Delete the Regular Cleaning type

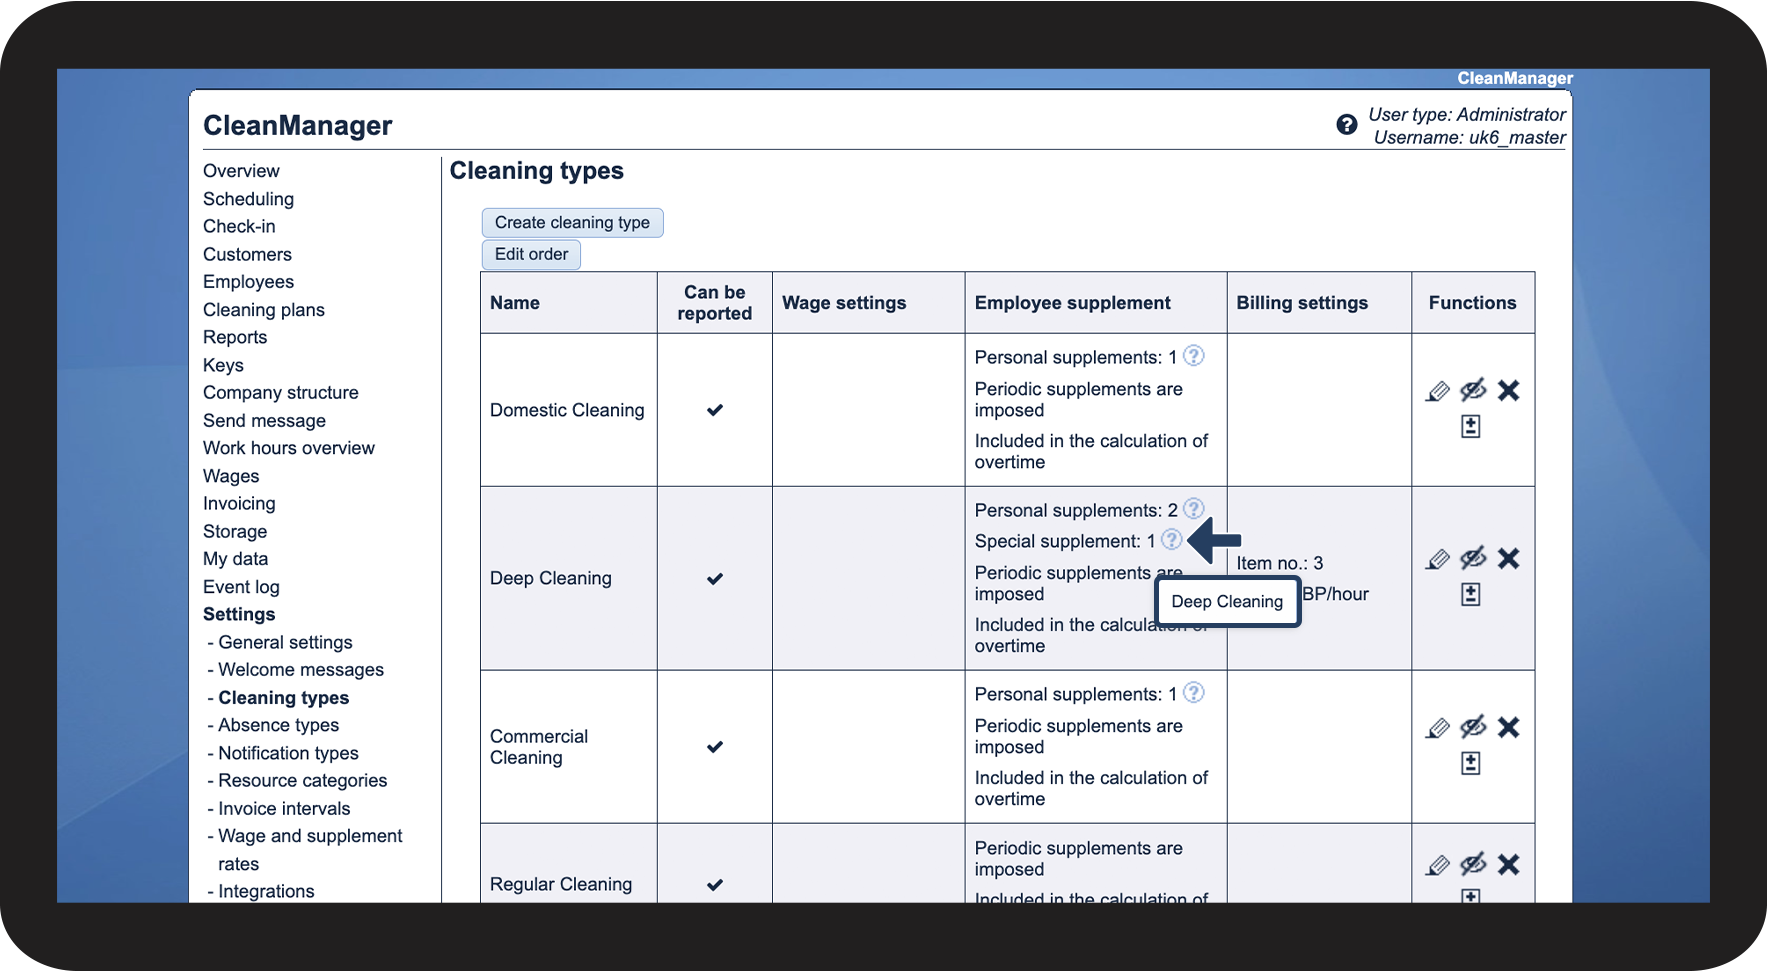(1508, 864)
